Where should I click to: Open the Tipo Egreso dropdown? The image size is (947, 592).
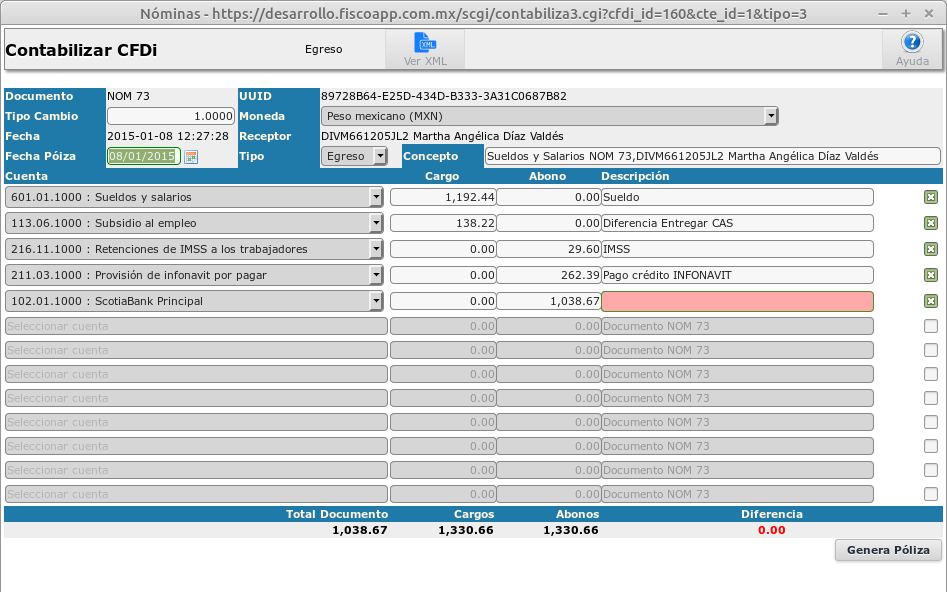click(379, 156)
